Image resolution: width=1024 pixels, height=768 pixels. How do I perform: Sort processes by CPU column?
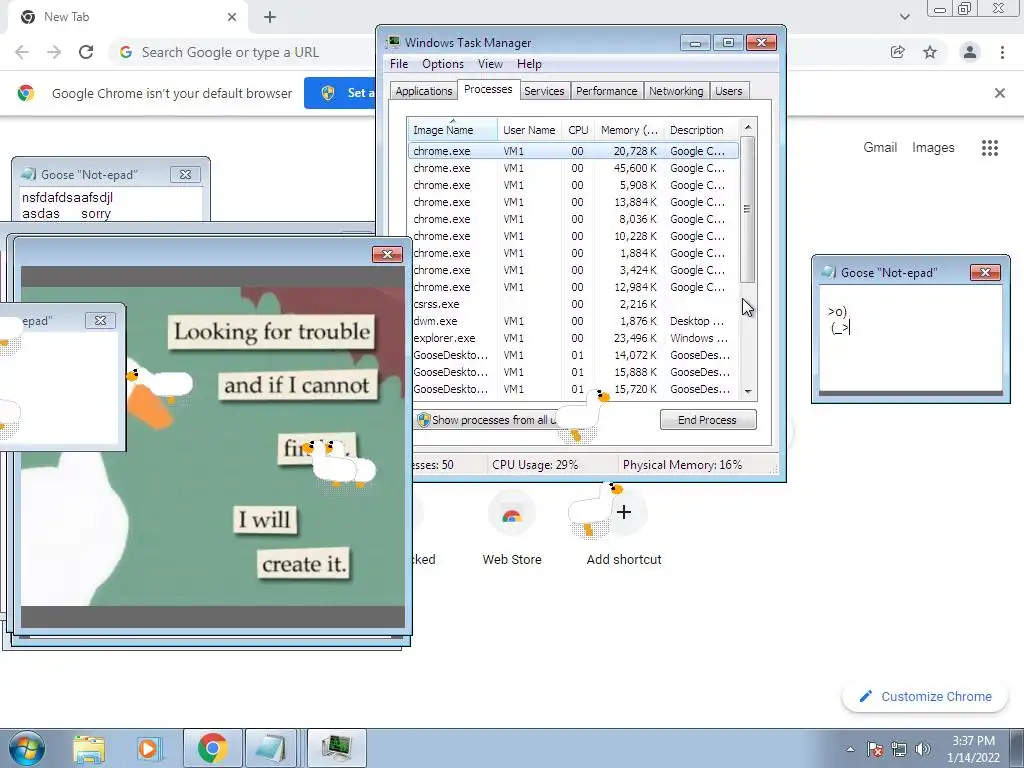coord(578,130)
